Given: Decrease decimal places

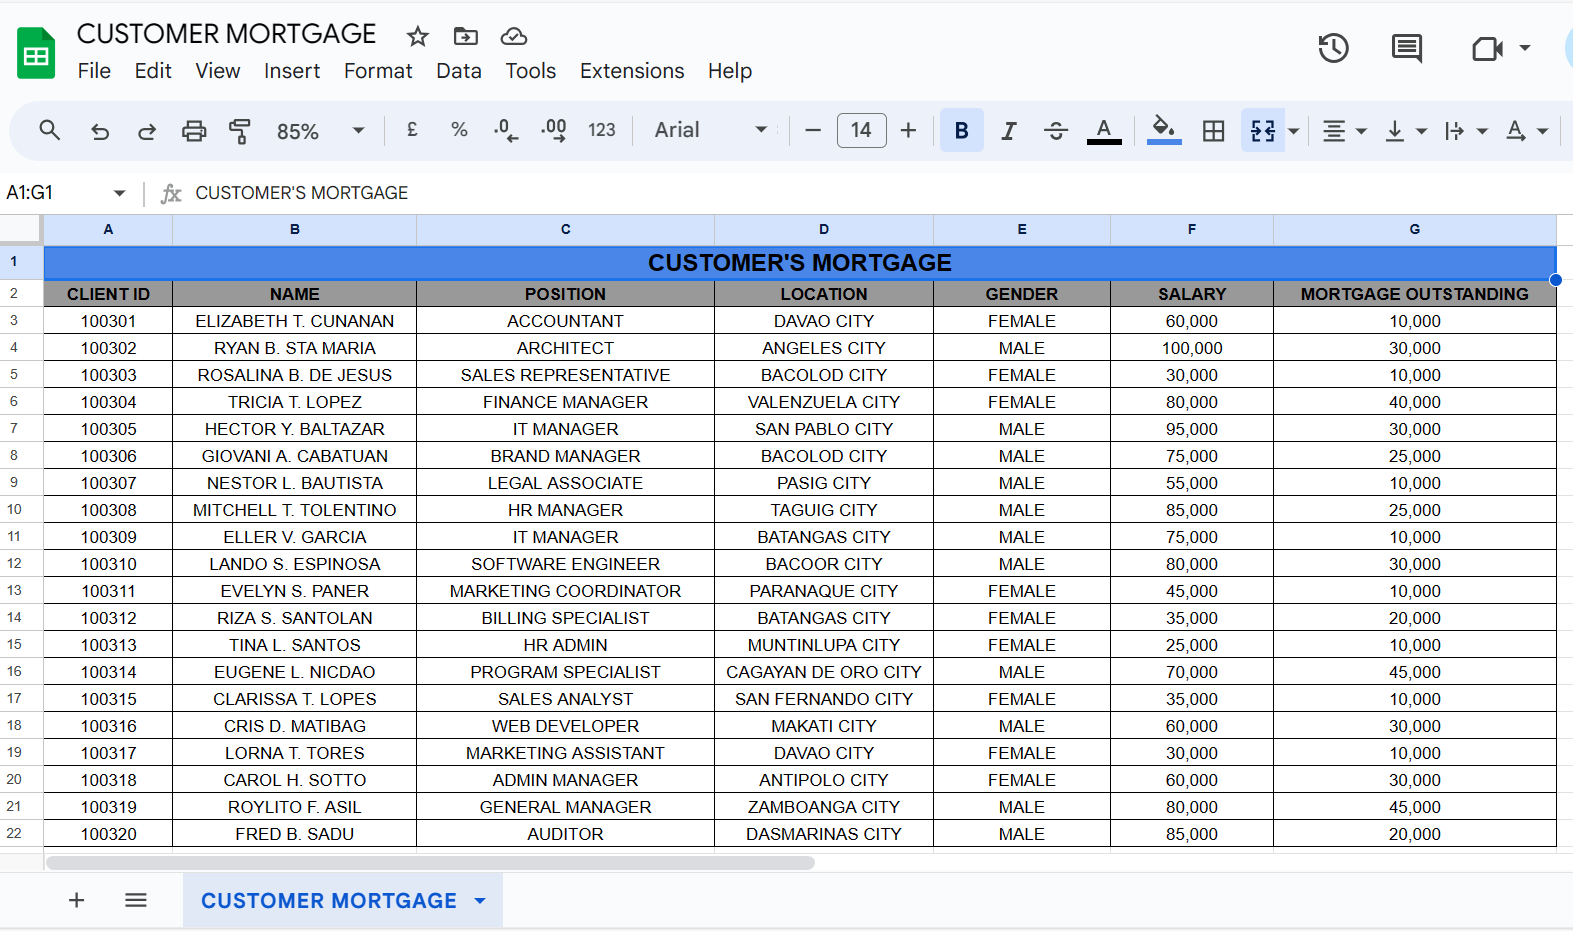Looking at the screenshot, I should [506, 130].
